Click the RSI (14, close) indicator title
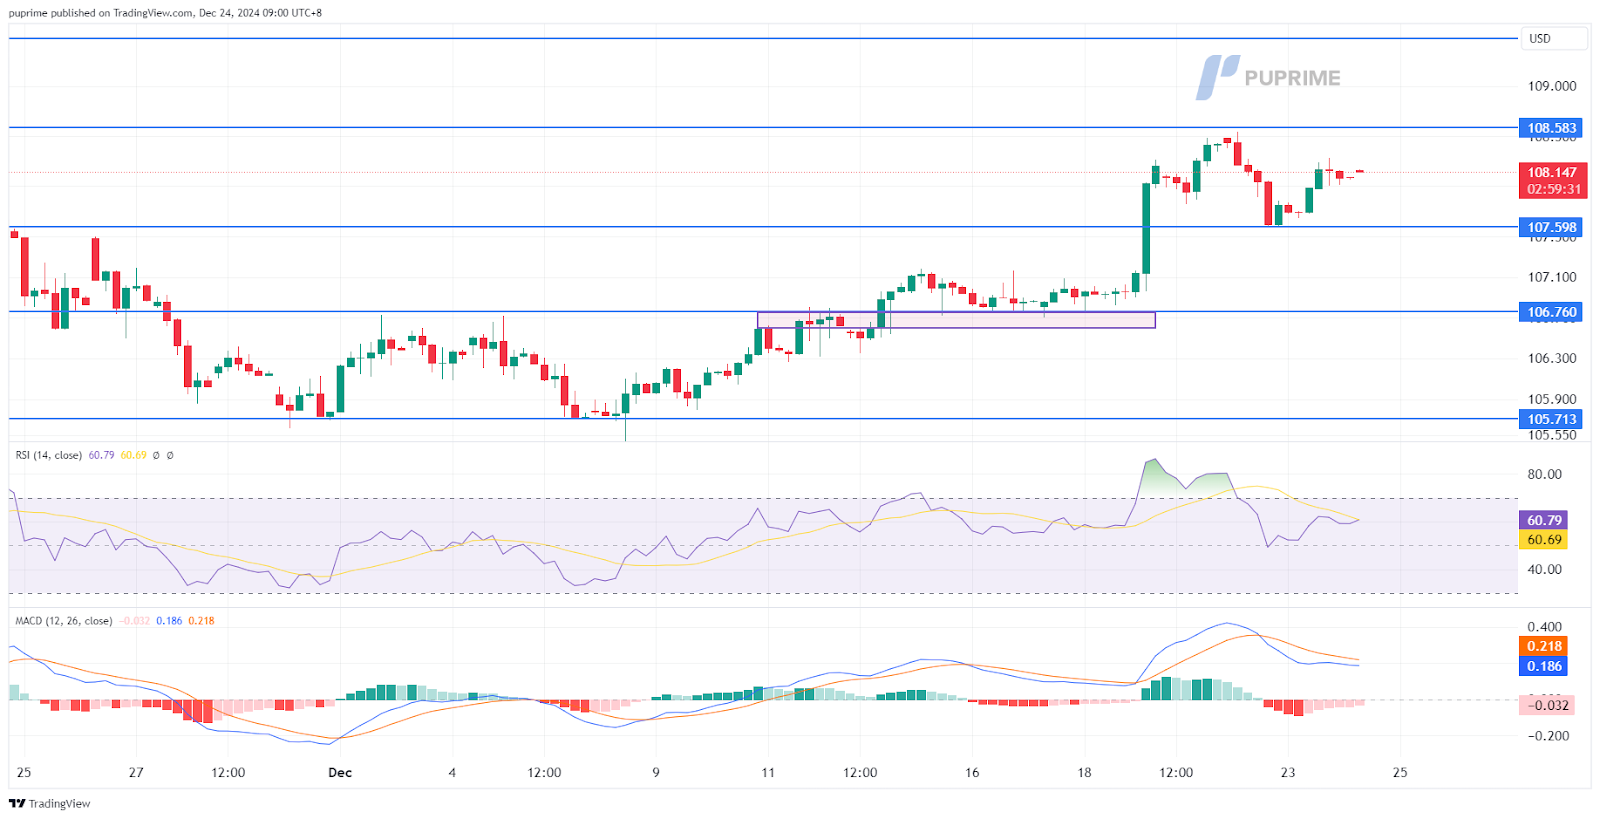 coord(48,455)
